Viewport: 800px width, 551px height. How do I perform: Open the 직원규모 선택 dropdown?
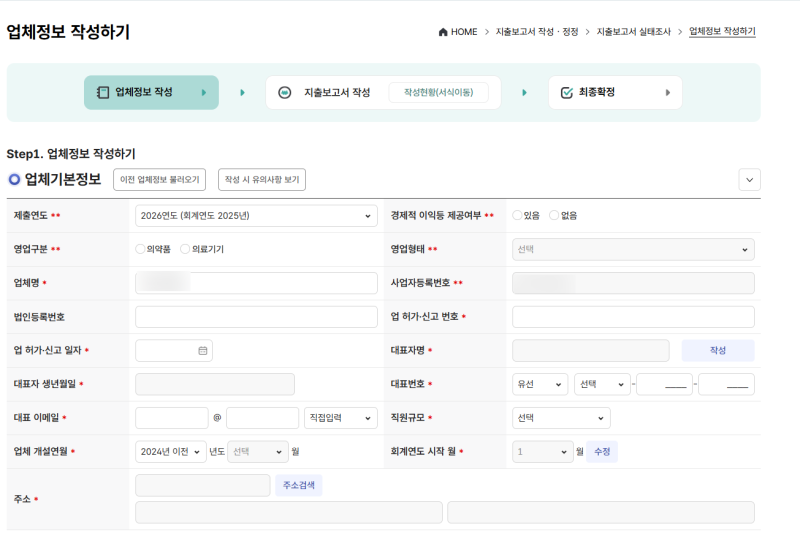(x=561, y=418)
